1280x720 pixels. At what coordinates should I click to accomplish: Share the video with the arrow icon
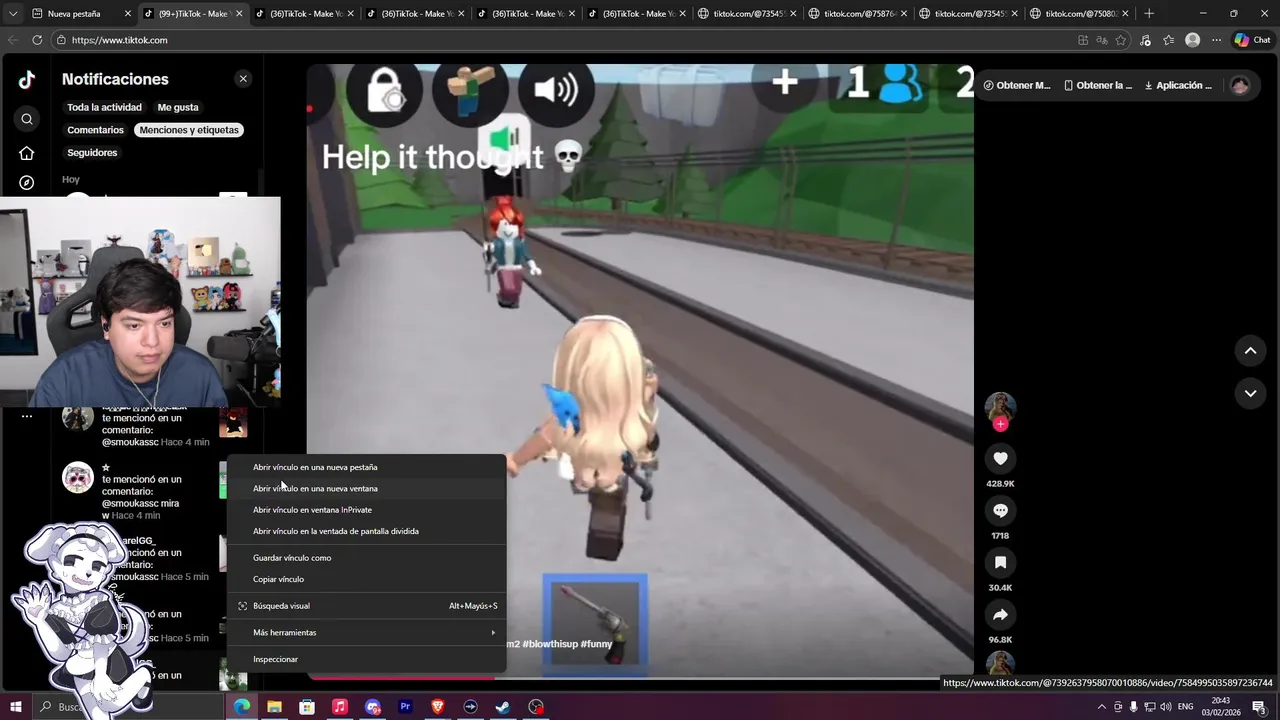pos(1000,614)
